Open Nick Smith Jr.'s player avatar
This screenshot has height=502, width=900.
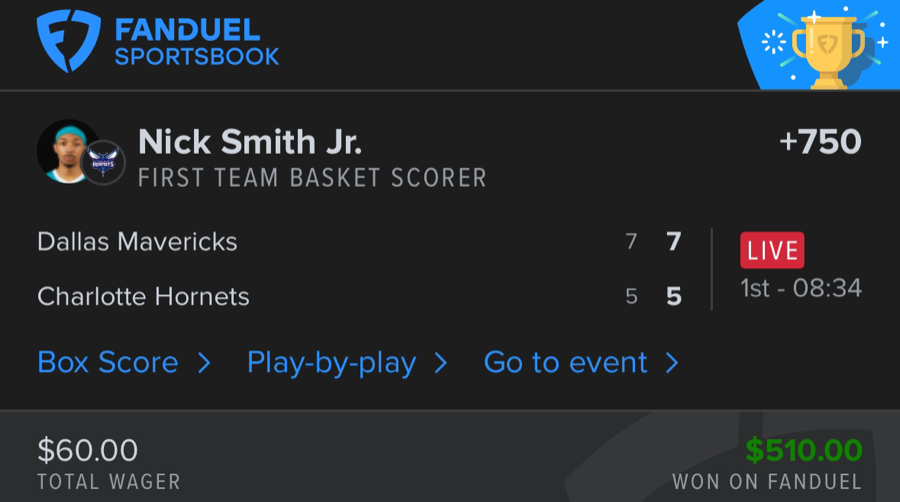pyautogui.click(x=68, y=152)
